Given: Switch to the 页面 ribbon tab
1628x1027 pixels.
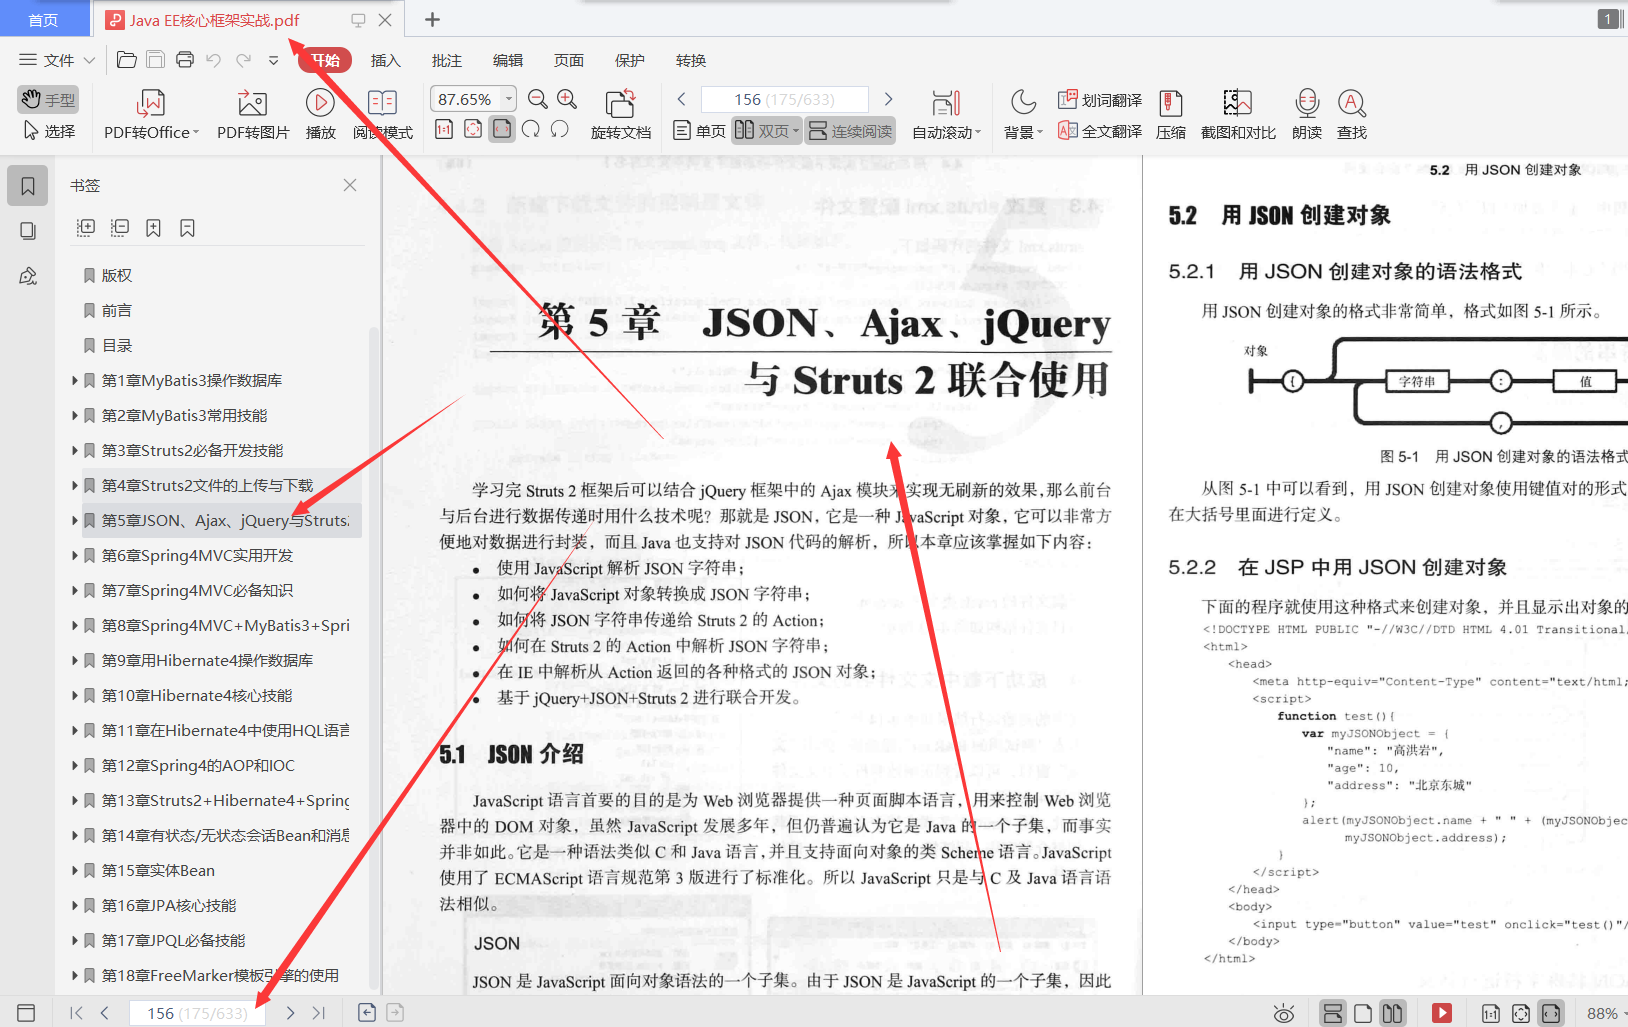Looking at the screenshot, I should tap(568, 60).
